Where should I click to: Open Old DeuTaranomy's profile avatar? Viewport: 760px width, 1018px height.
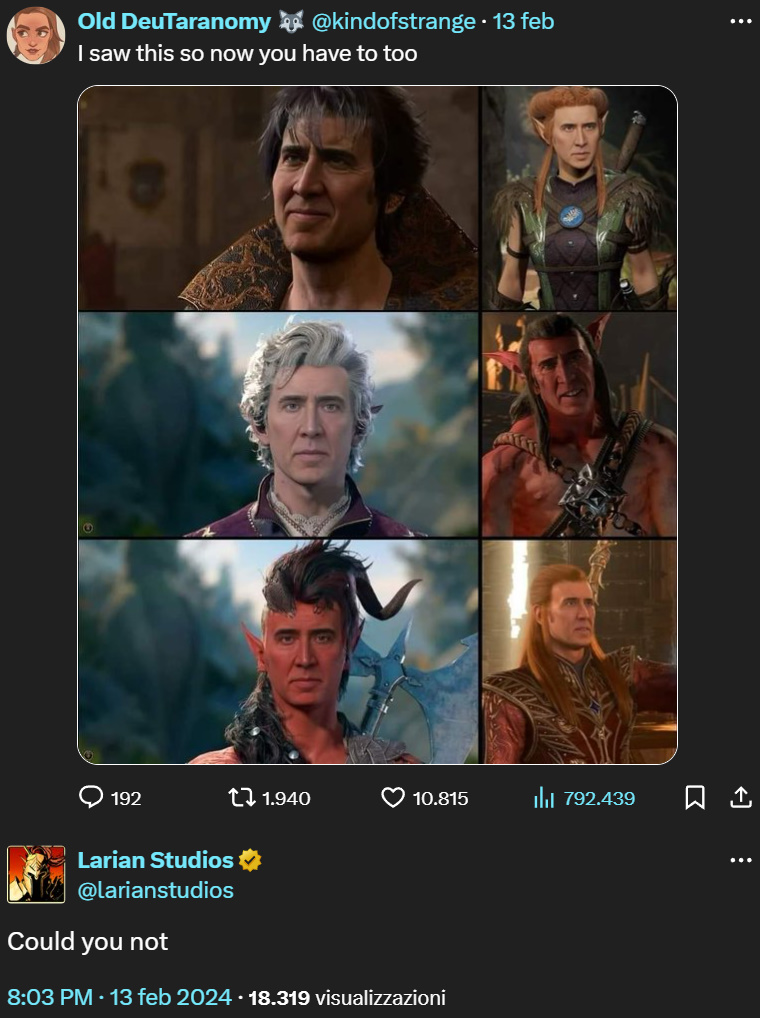pyautogui.click(x=36, y=36)
